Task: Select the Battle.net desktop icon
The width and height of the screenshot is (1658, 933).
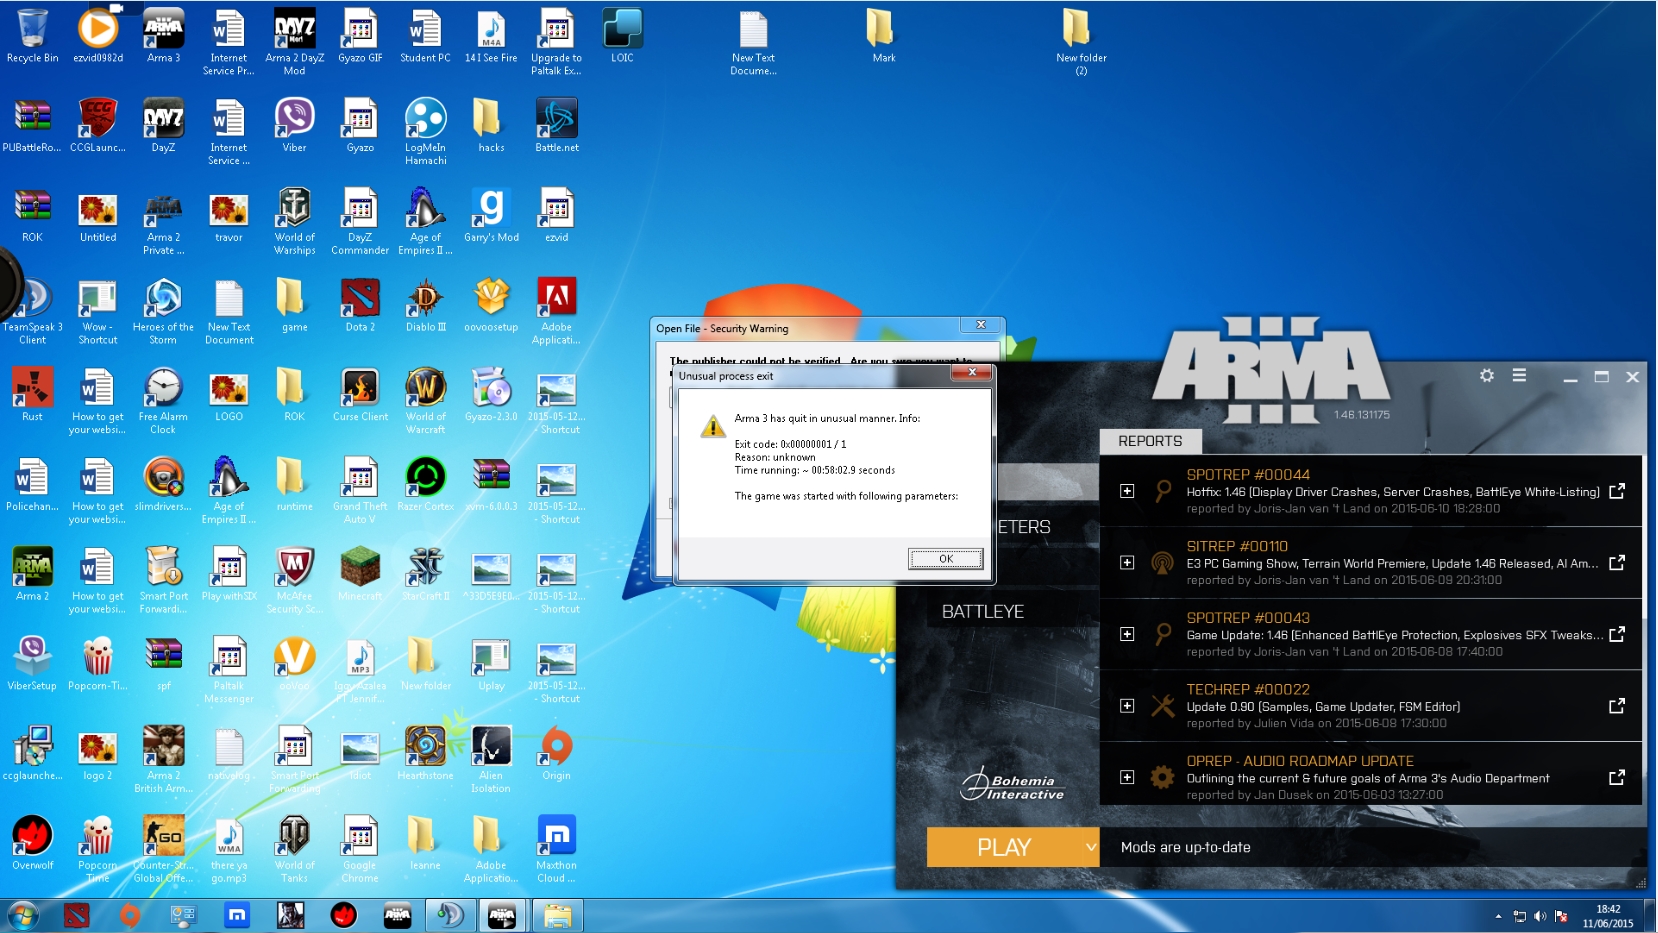Action: 557,127
